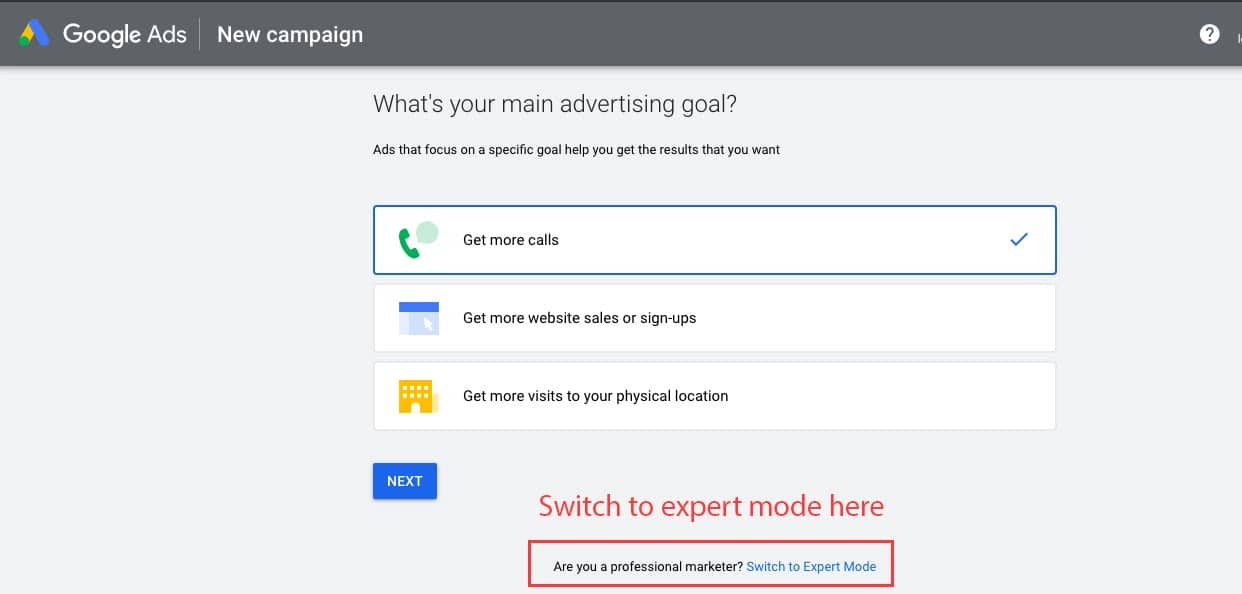
Task: Click the 'Ads that focus on a specific goal' subtitle
Action: coord(576,150)
